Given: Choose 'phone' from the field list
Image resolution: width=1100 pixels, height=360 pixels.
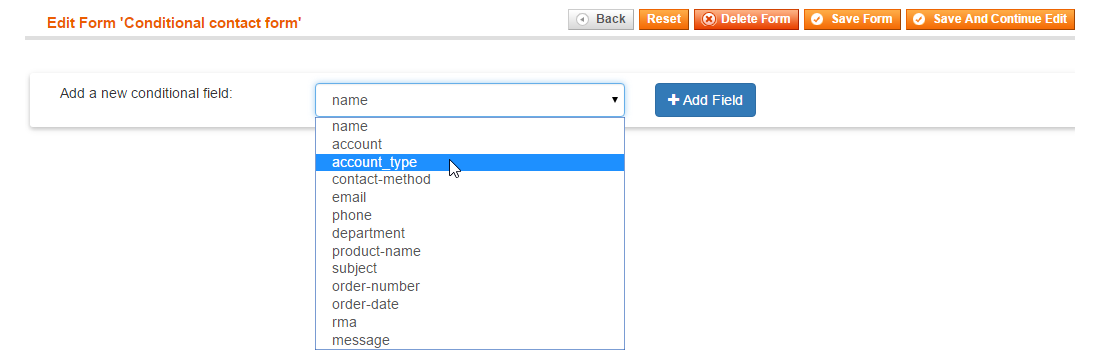Looking at the screenshot, I should (470, 215).
